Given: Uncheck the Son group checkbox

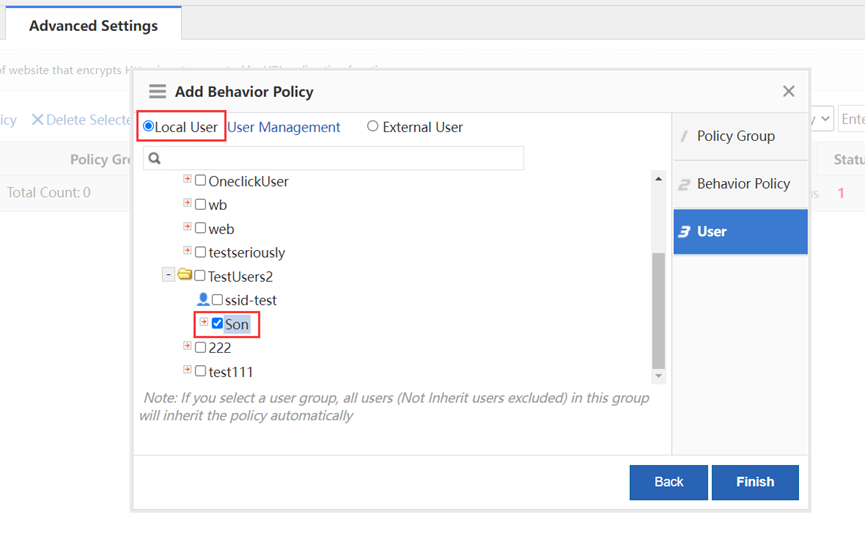Looking at the screenshot, I should coord(217,324).
